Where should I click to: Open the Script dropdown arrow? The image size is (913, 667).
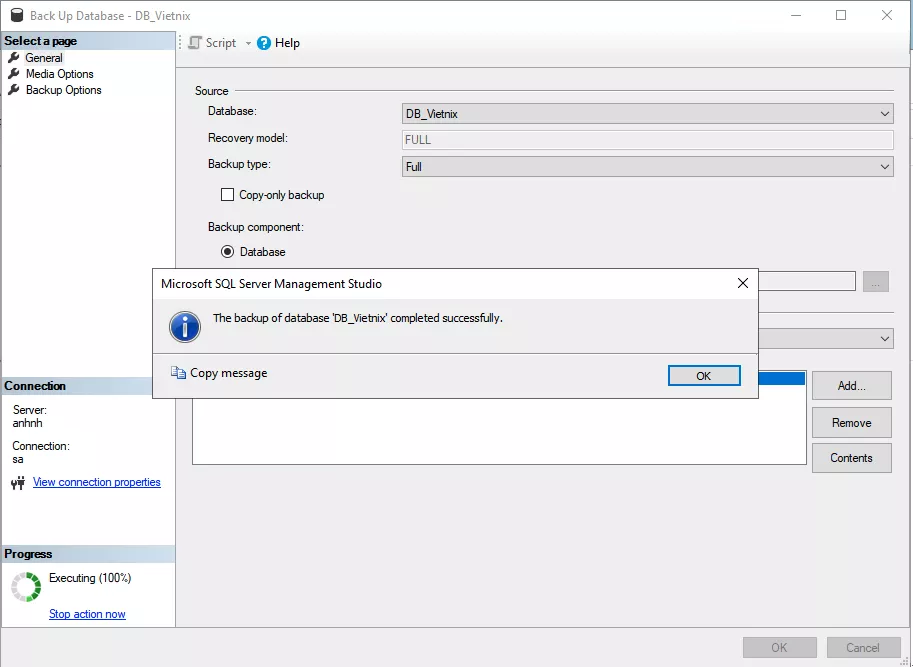pyautogui.click(x=248, y=43)
